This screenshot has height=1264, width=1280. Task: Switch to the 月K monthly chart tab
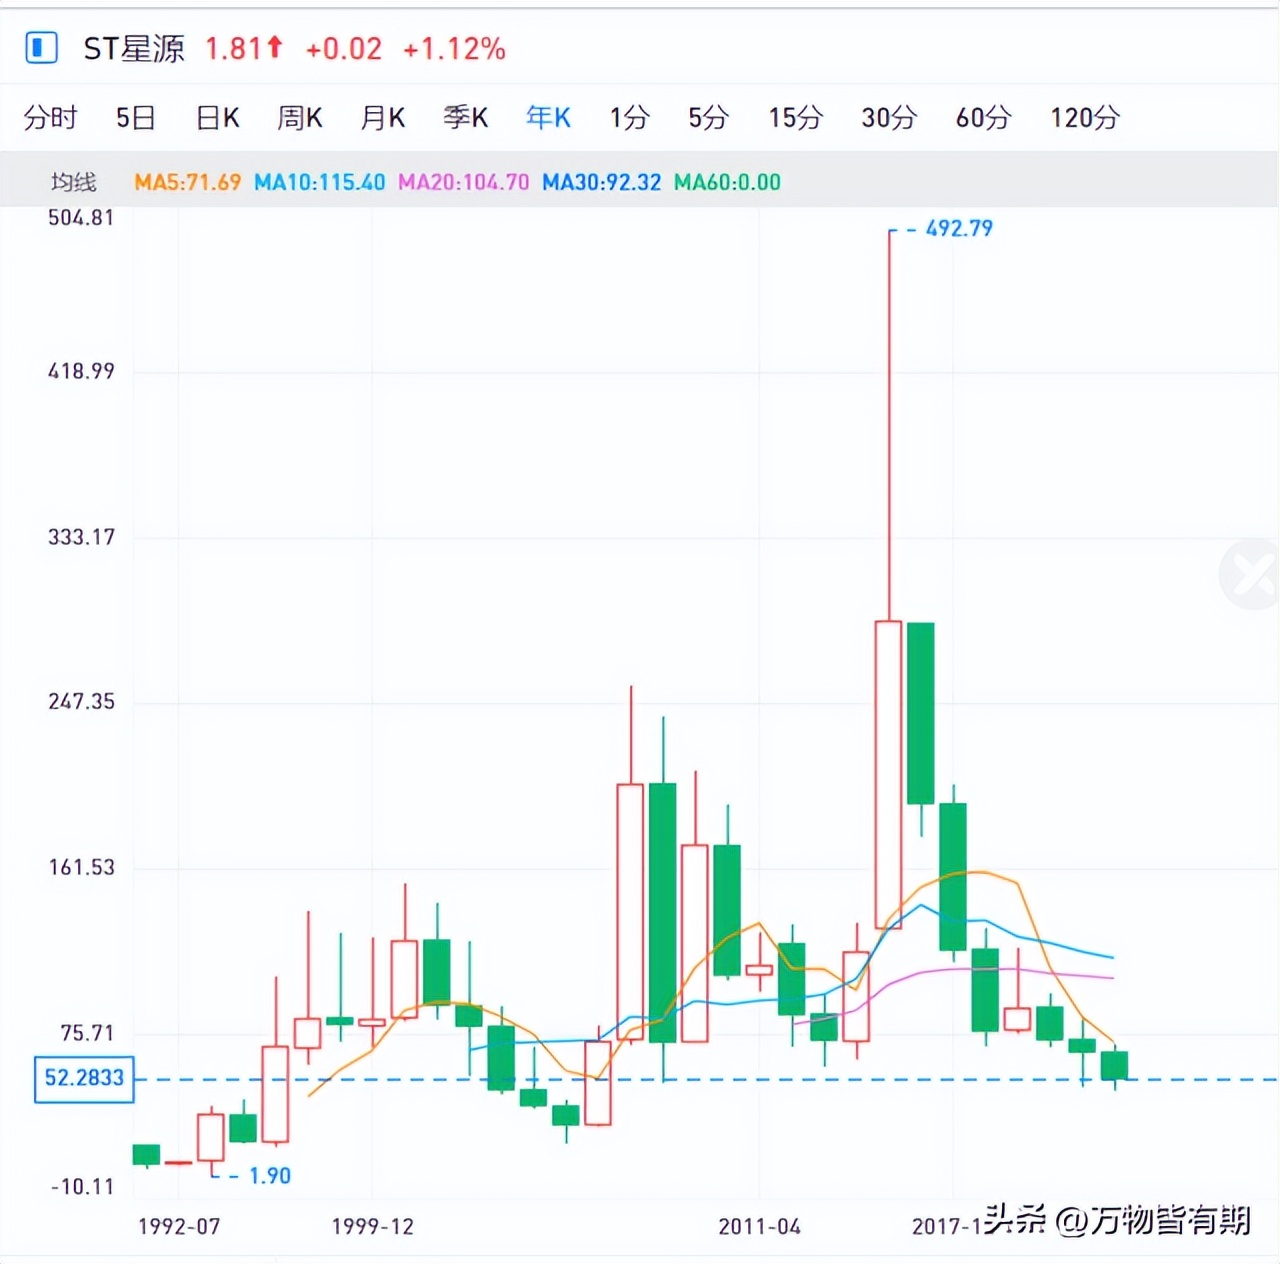coord(382,117)
